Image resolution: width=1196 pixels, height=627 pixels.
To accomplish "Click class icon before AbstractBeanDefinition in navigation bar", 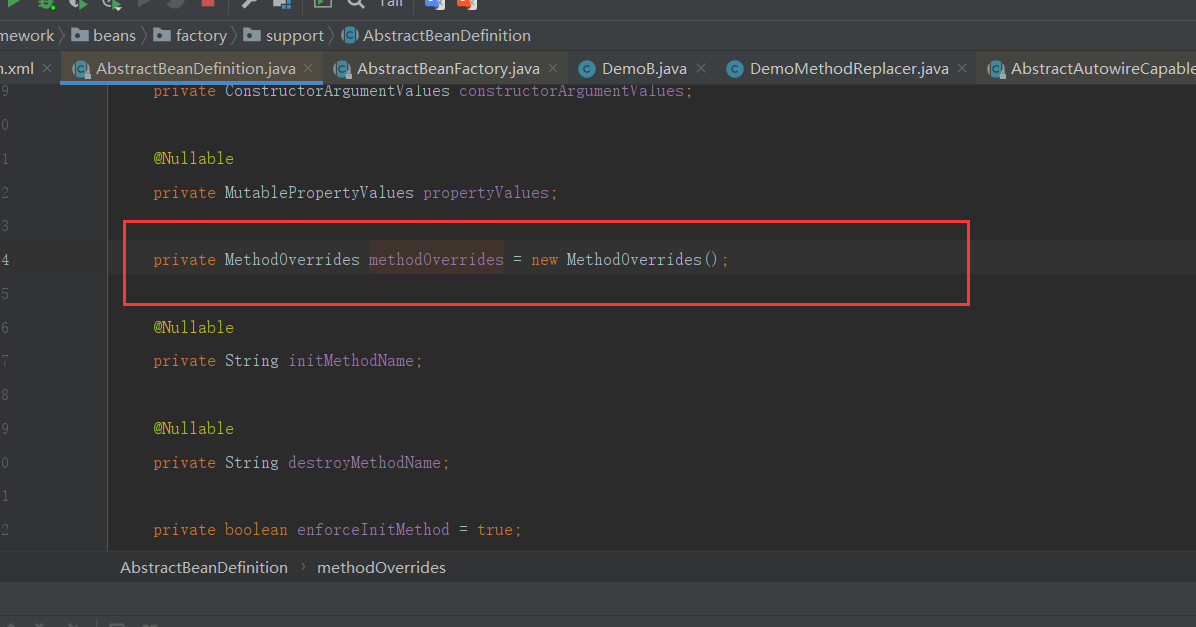I will tap(350, 35).
